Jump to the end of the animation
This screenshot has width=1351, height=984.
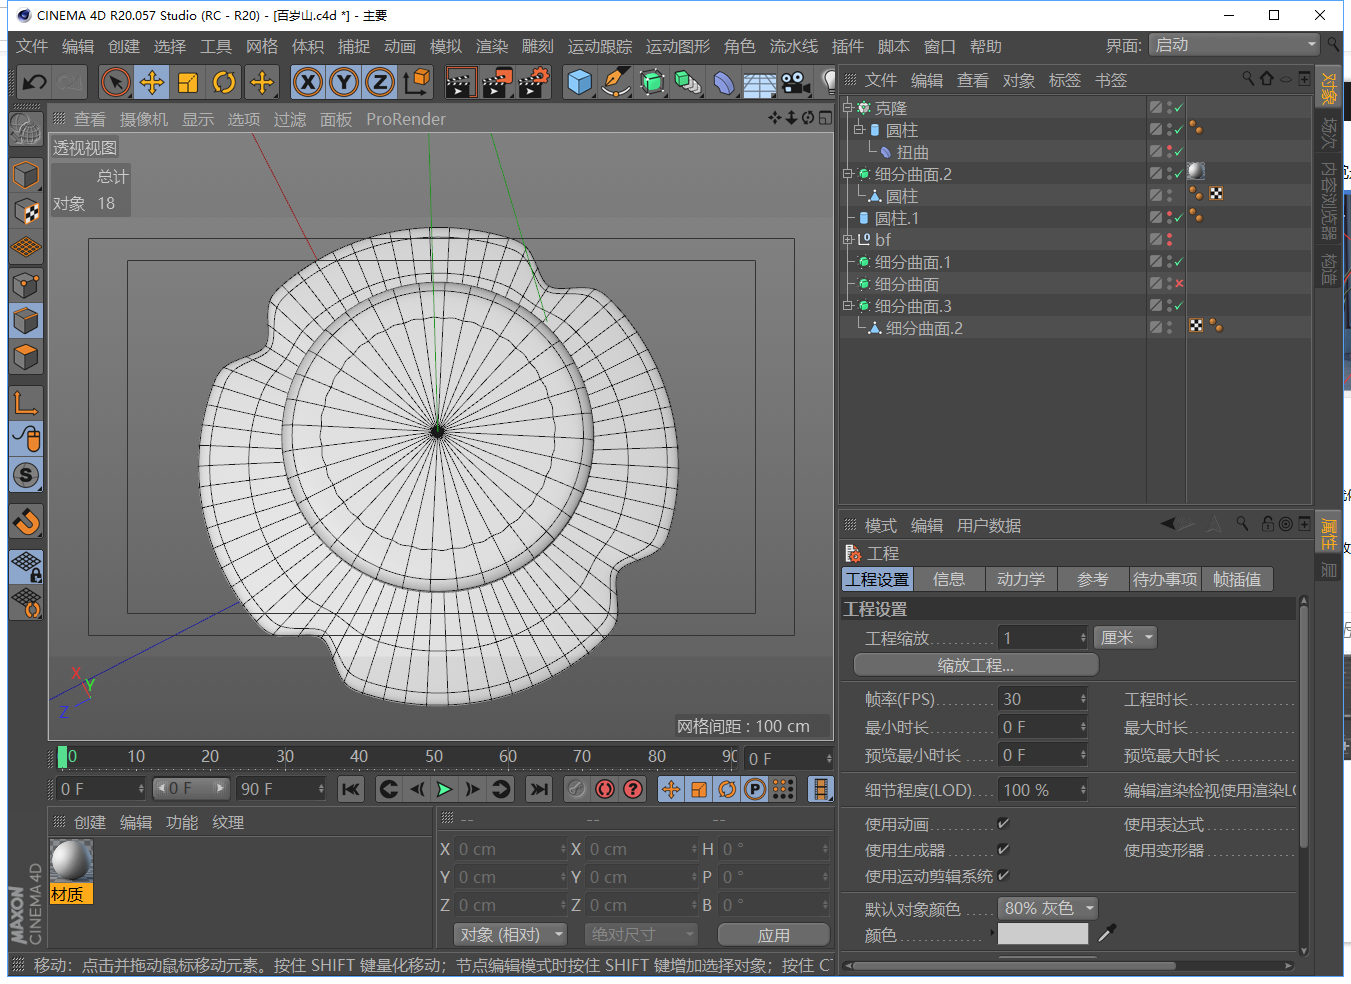click(539, 789)
